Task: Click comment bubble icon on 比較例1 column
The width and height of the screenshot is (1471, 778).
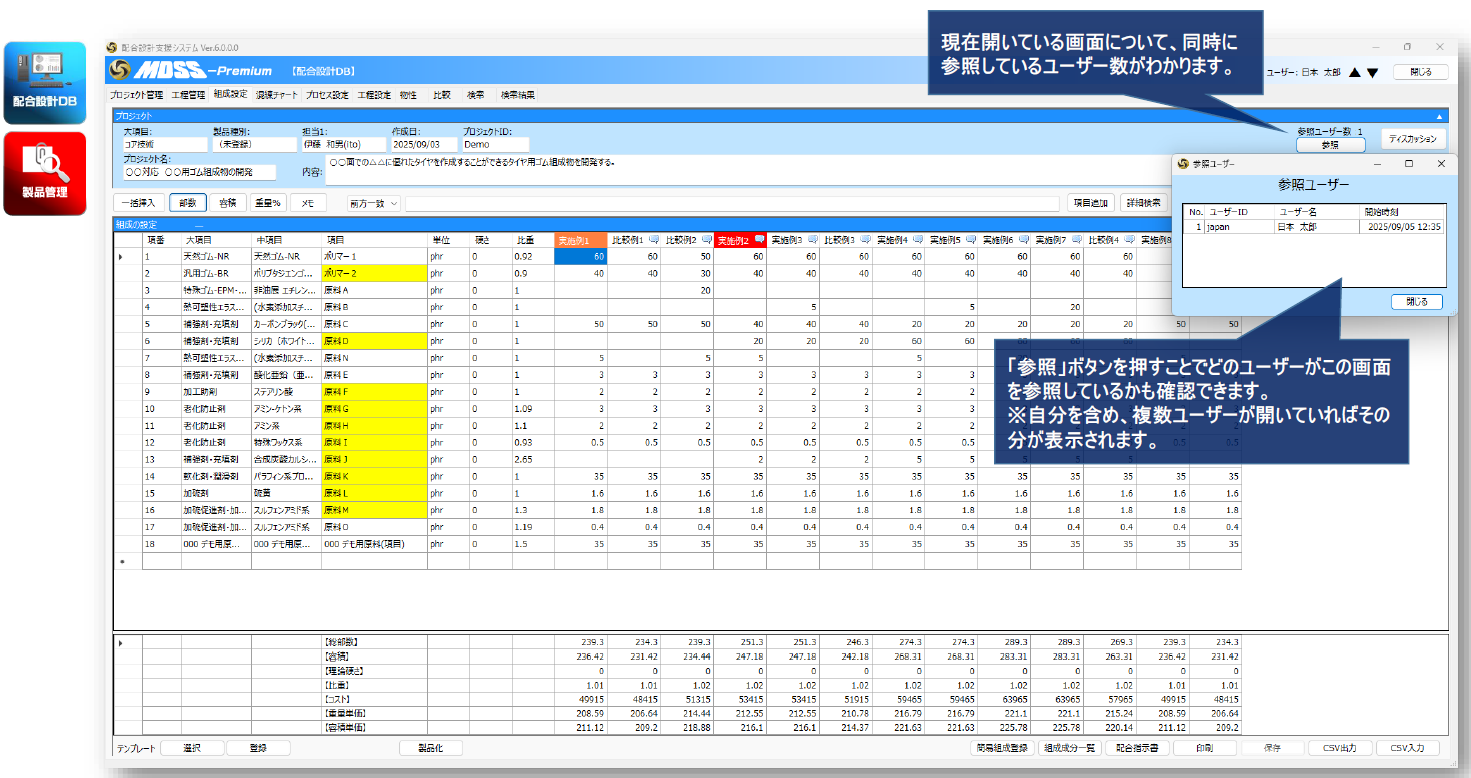Action: [654, 240]
